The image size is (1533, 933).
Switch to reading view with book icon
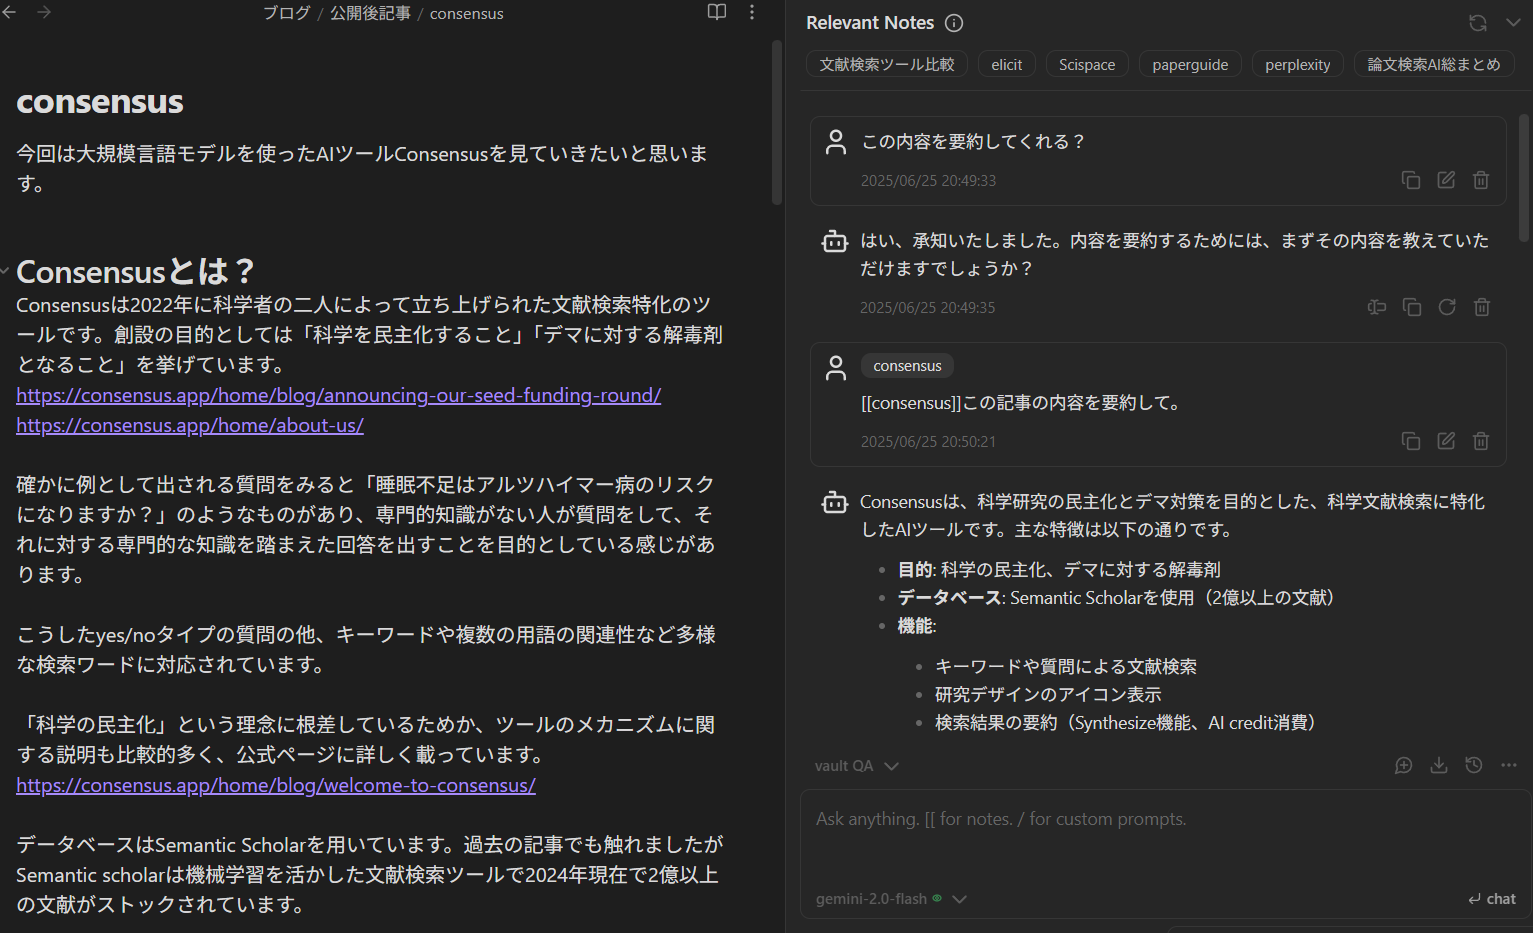pyautogui.click(x=717, y=12)
